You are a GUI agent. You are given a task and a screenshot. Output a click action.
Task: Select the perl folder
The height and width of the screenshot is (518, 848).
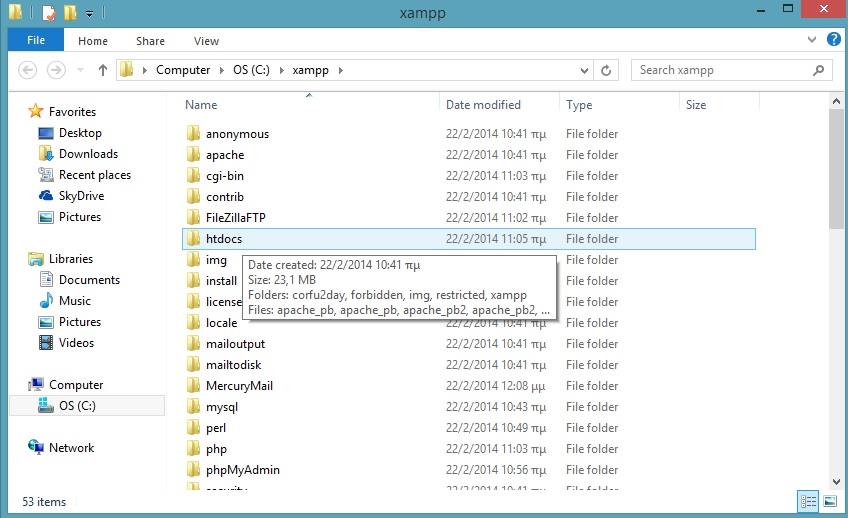pyautogui.click(x=216, y=428)
